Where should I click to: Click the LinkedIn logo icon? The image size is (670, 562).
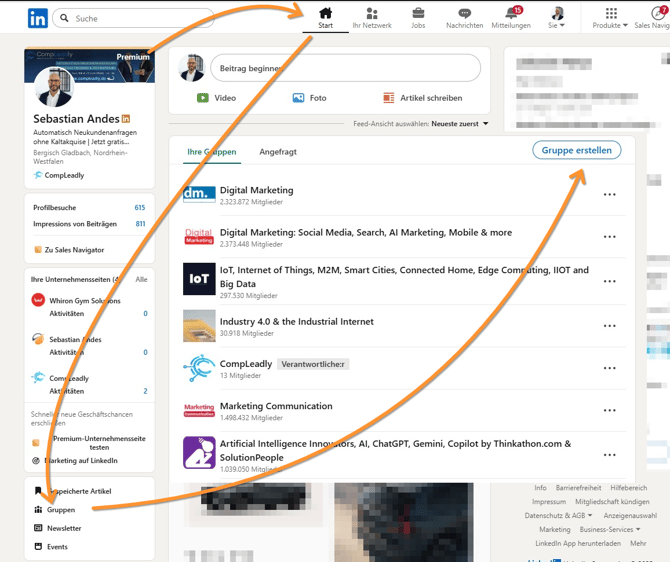click(x=37, y=18)
